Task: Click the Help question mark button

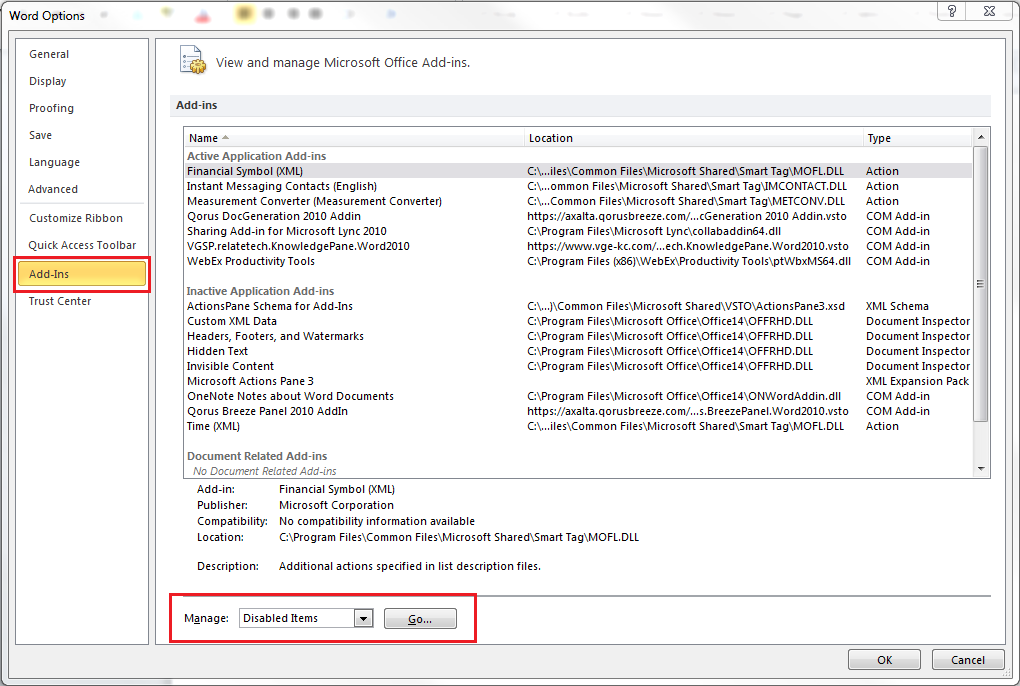Action: click(x=952, y=11)
